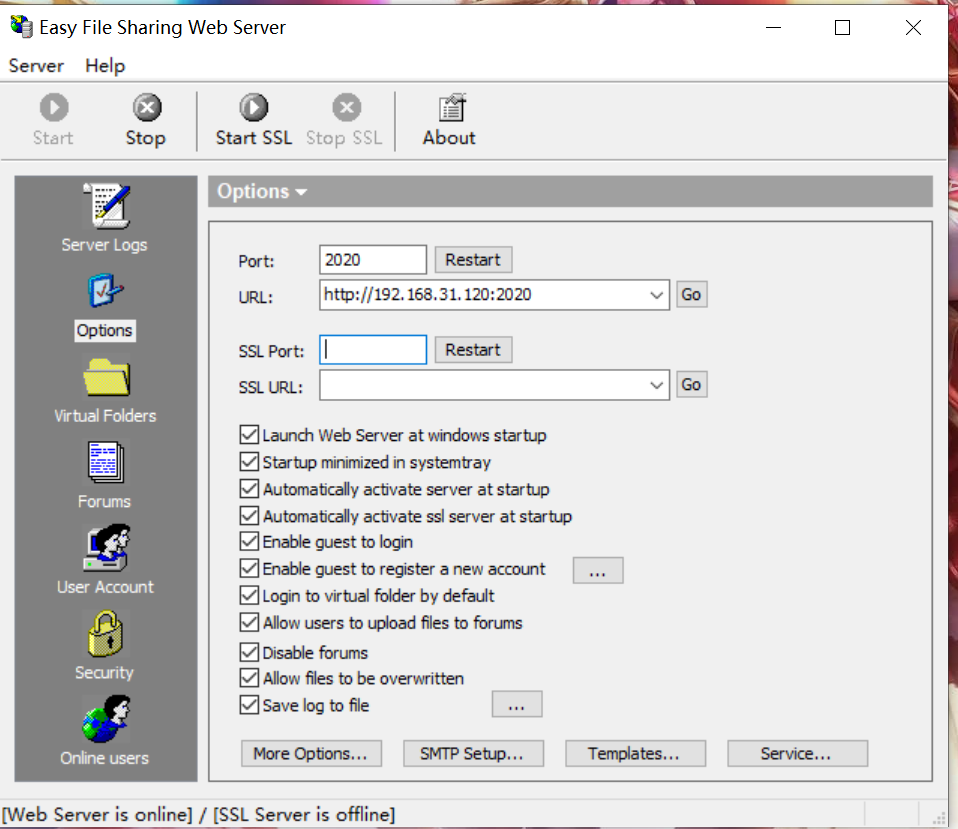Viewport: 958px width, 829px height.
Task: Click ellipsis button beside Save log to file
Action: point(517,704)
